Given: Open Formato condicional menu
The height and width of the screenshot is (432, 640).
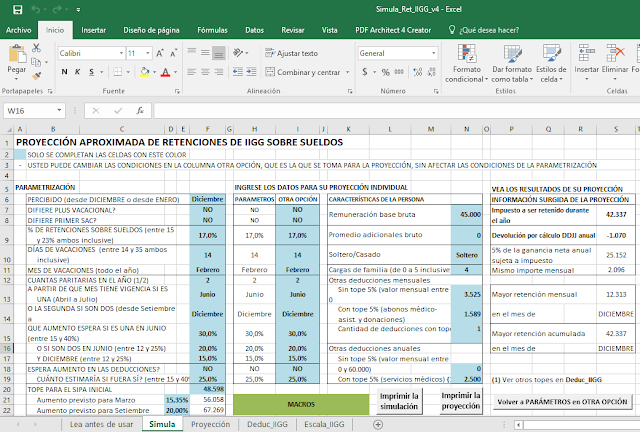Looking at the screenshot, I should [x=467, y=62].
